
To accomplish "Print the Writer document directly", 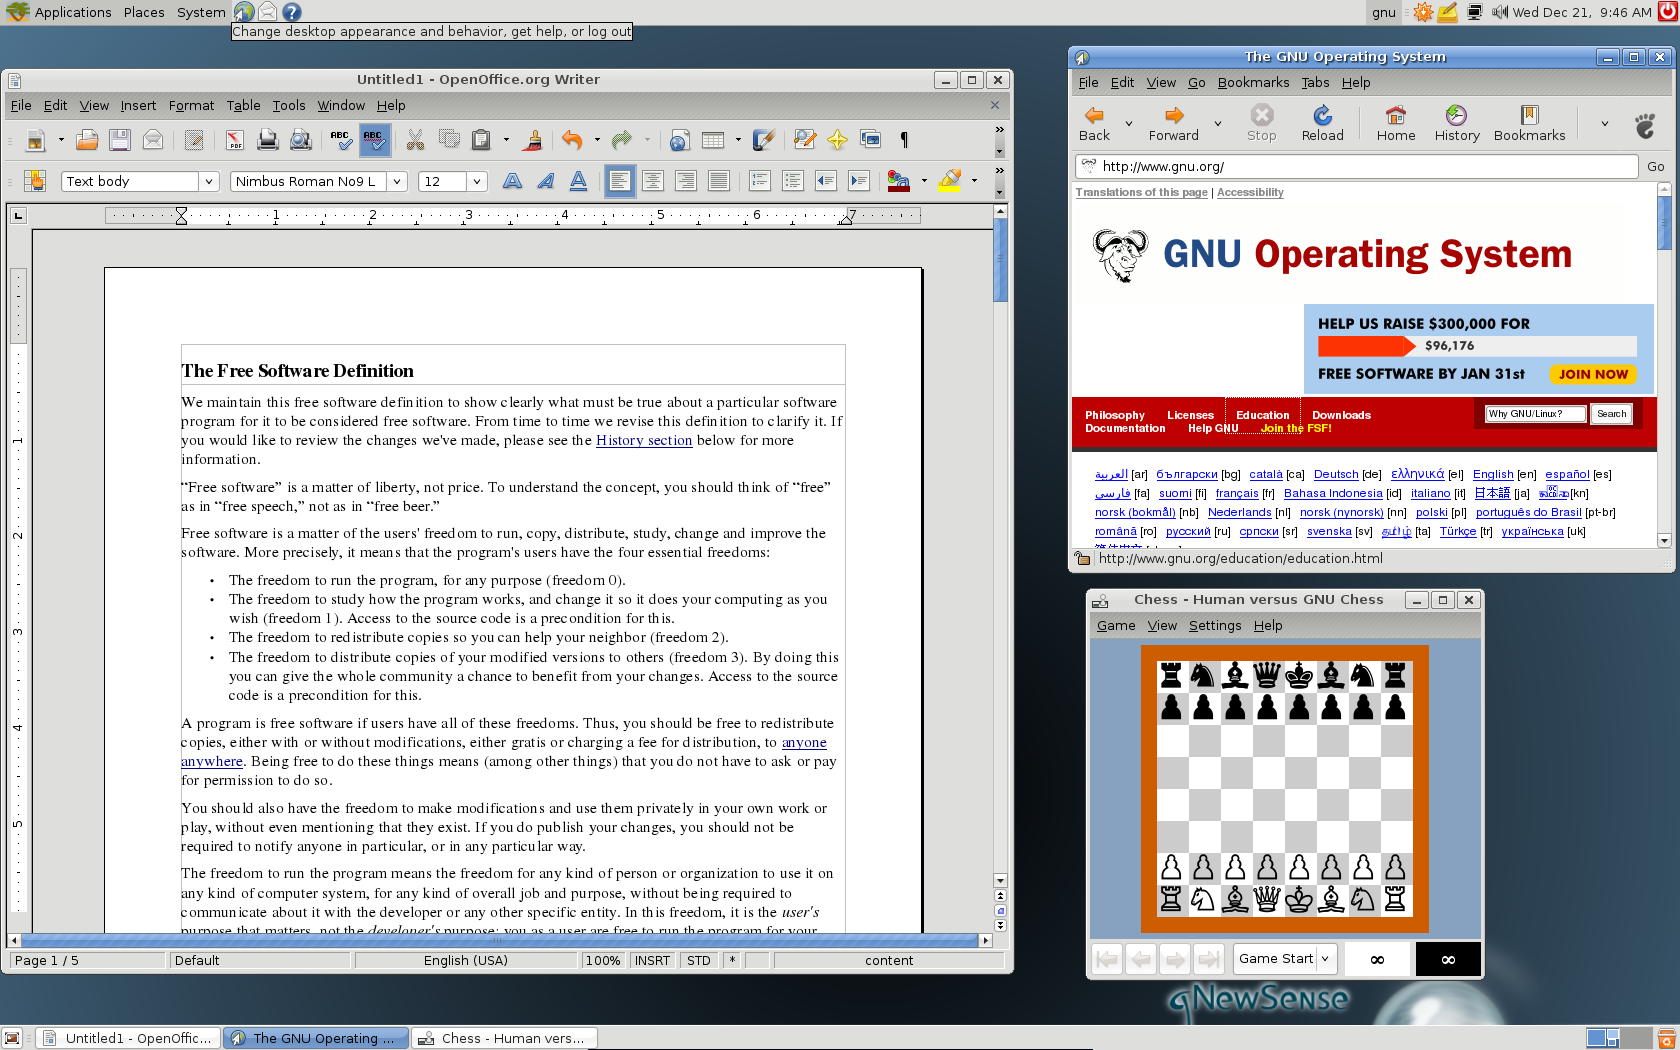I will click(267, 140).
